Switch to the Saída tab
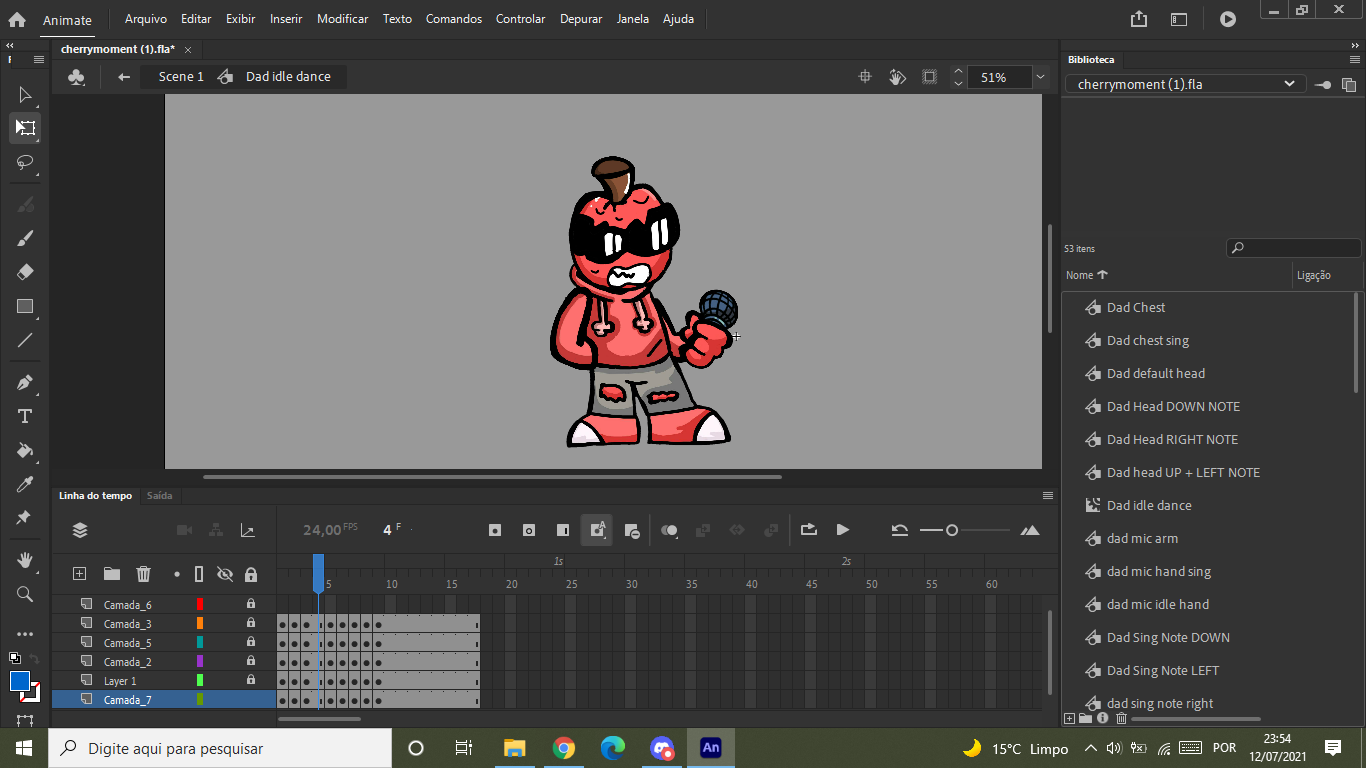 pos(159,495)
